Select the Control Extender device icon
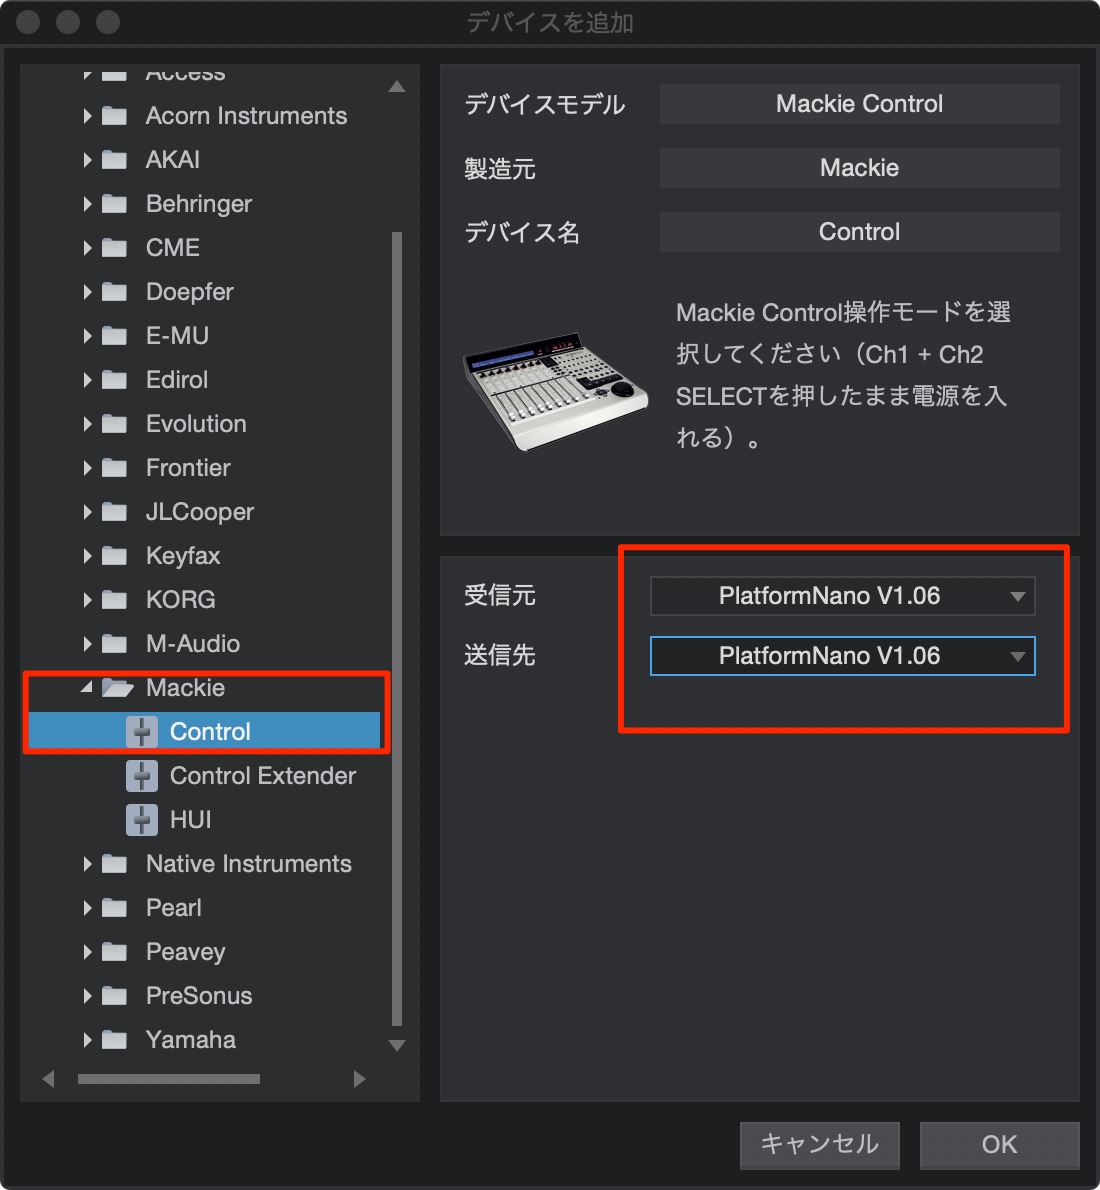Screen dimensions: 1100x1190 142,776
